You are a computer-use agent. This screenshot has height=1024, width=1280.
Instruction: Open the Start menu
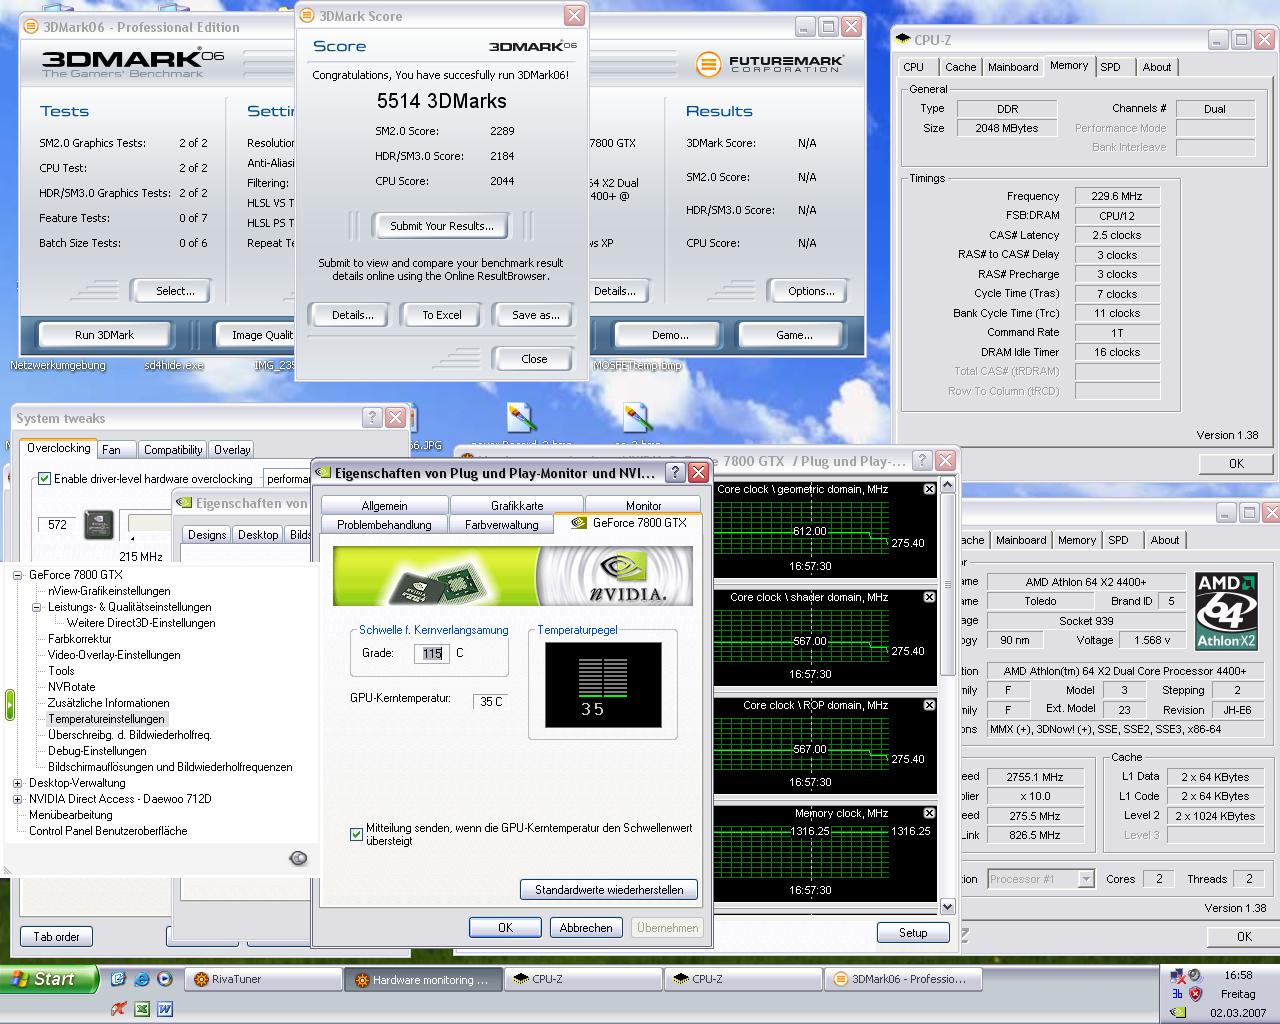click(49, 979)
